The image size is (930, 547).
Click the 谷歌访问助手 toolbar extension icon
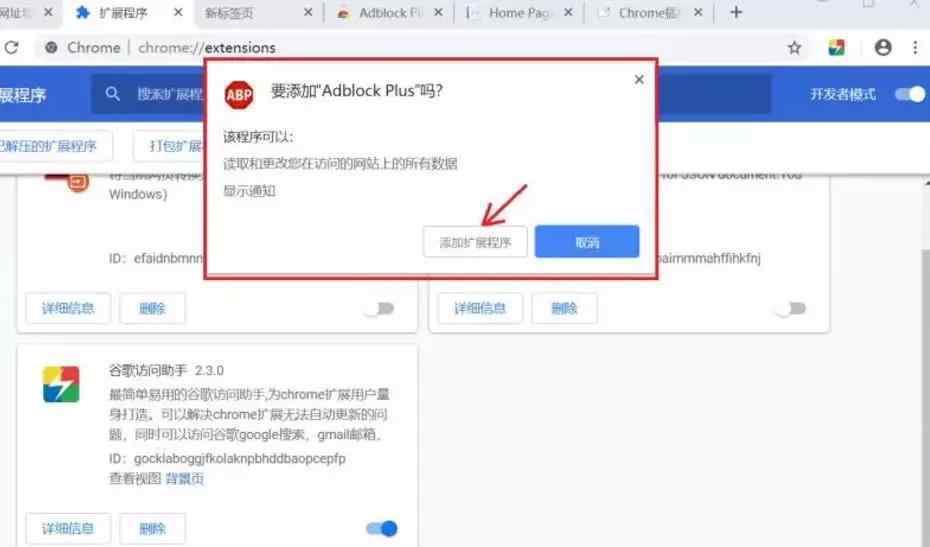(838, 47)
